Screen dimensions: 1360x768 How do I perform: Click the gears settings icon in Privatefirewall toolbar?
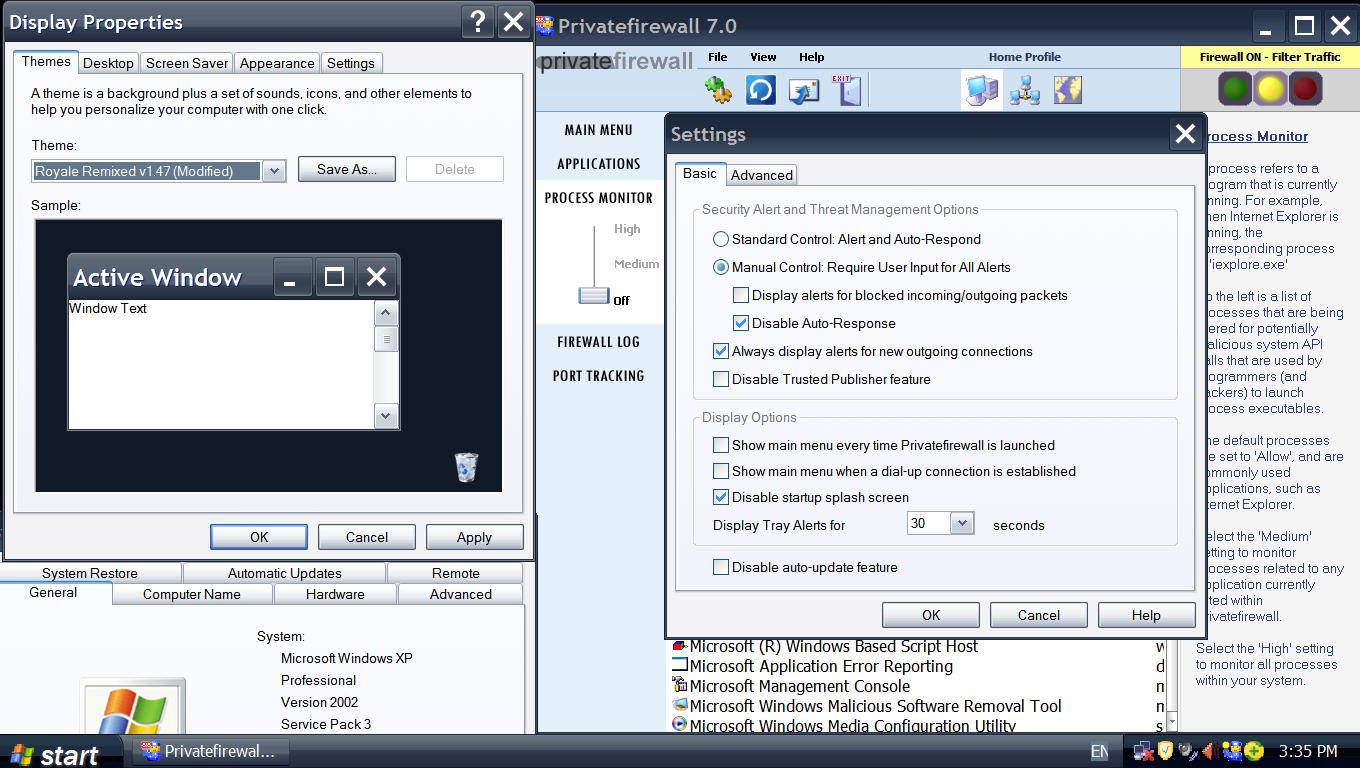coord(718,90)
